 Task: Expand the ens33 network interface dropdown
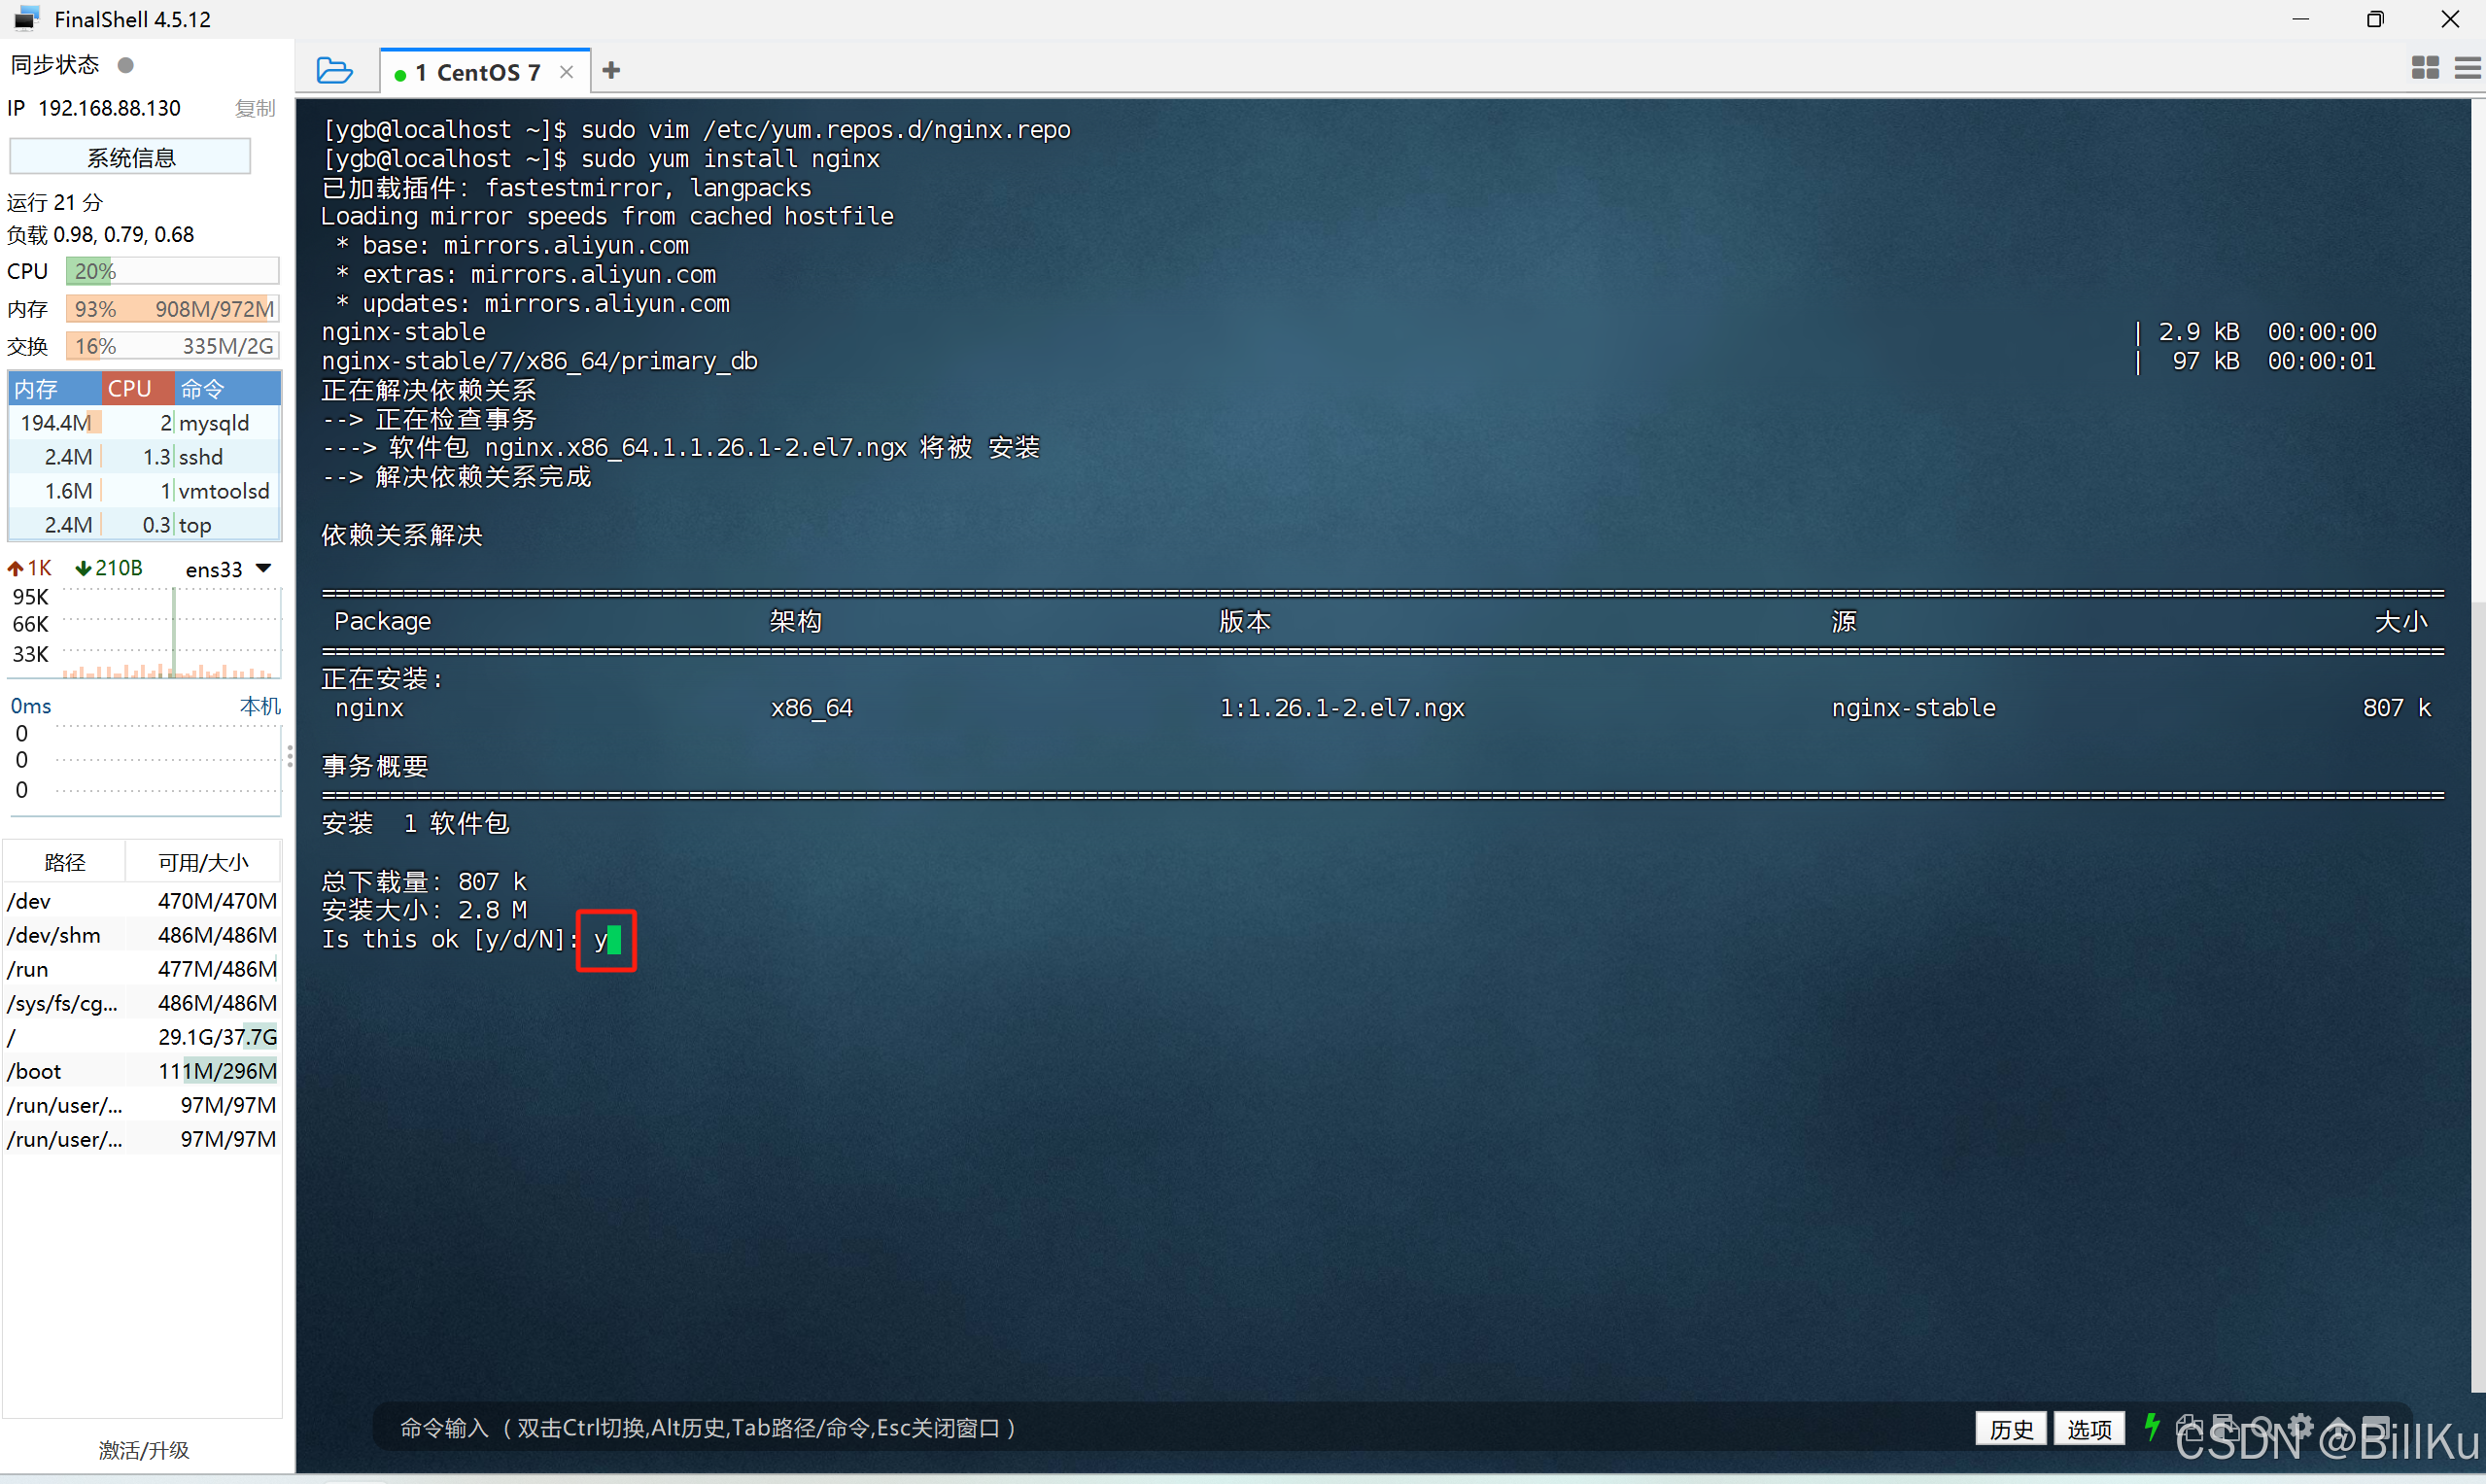click(x=264, y=568)
